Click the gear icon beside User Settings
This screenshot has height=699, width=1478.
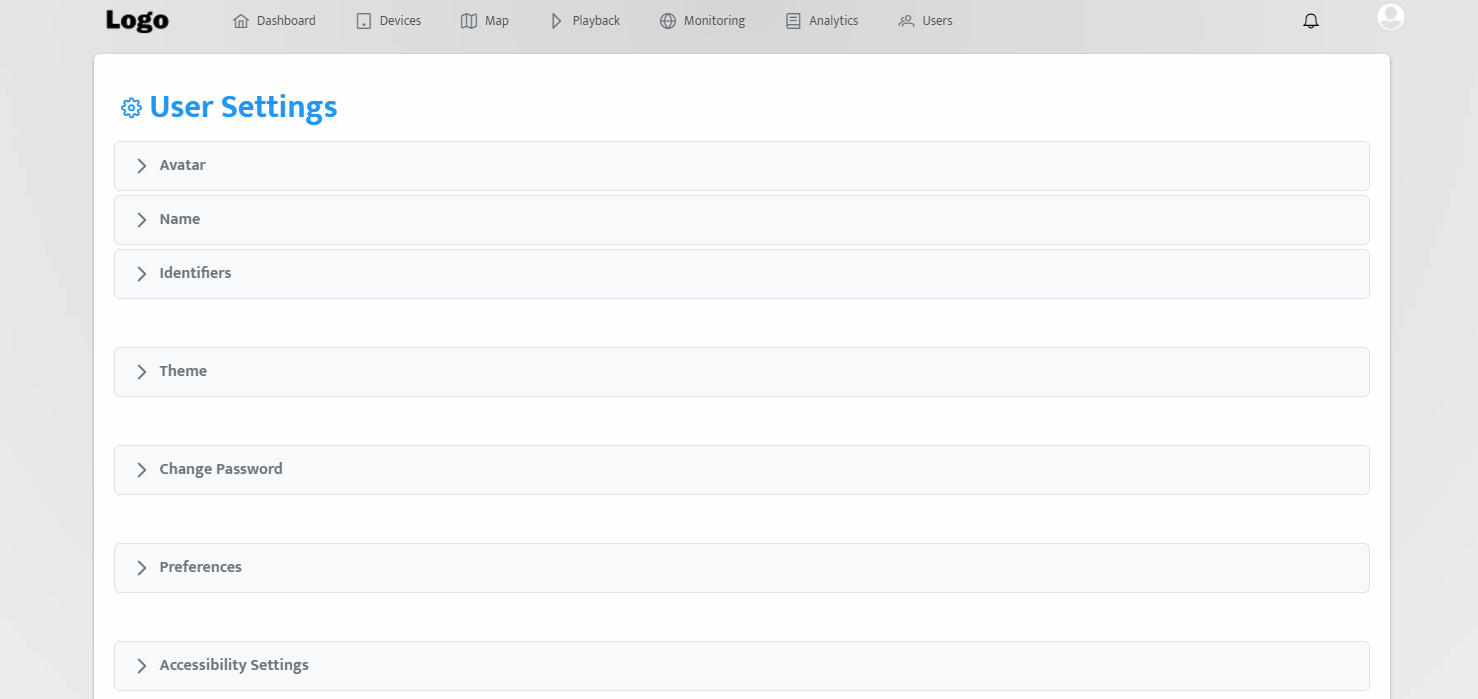coord(131,108)
